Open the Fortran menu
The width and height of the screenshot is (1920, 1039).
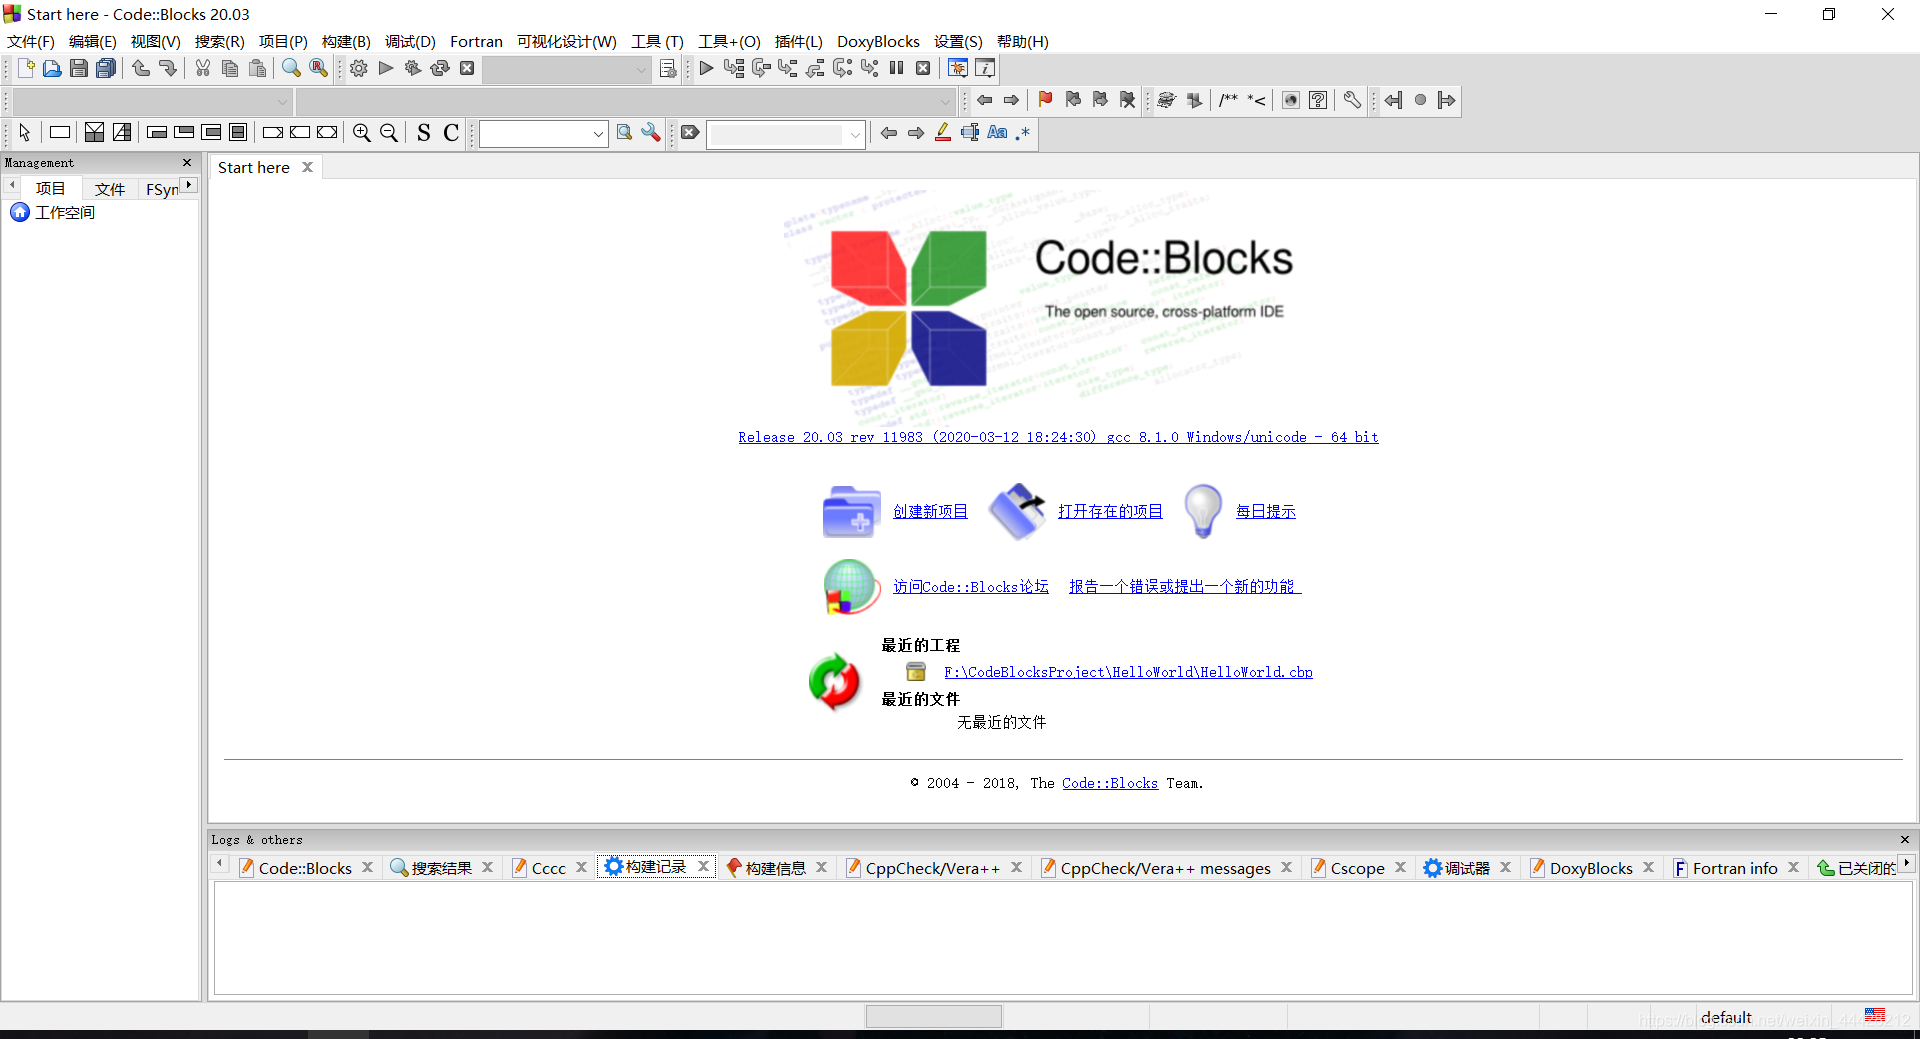(x=476, y=41)
